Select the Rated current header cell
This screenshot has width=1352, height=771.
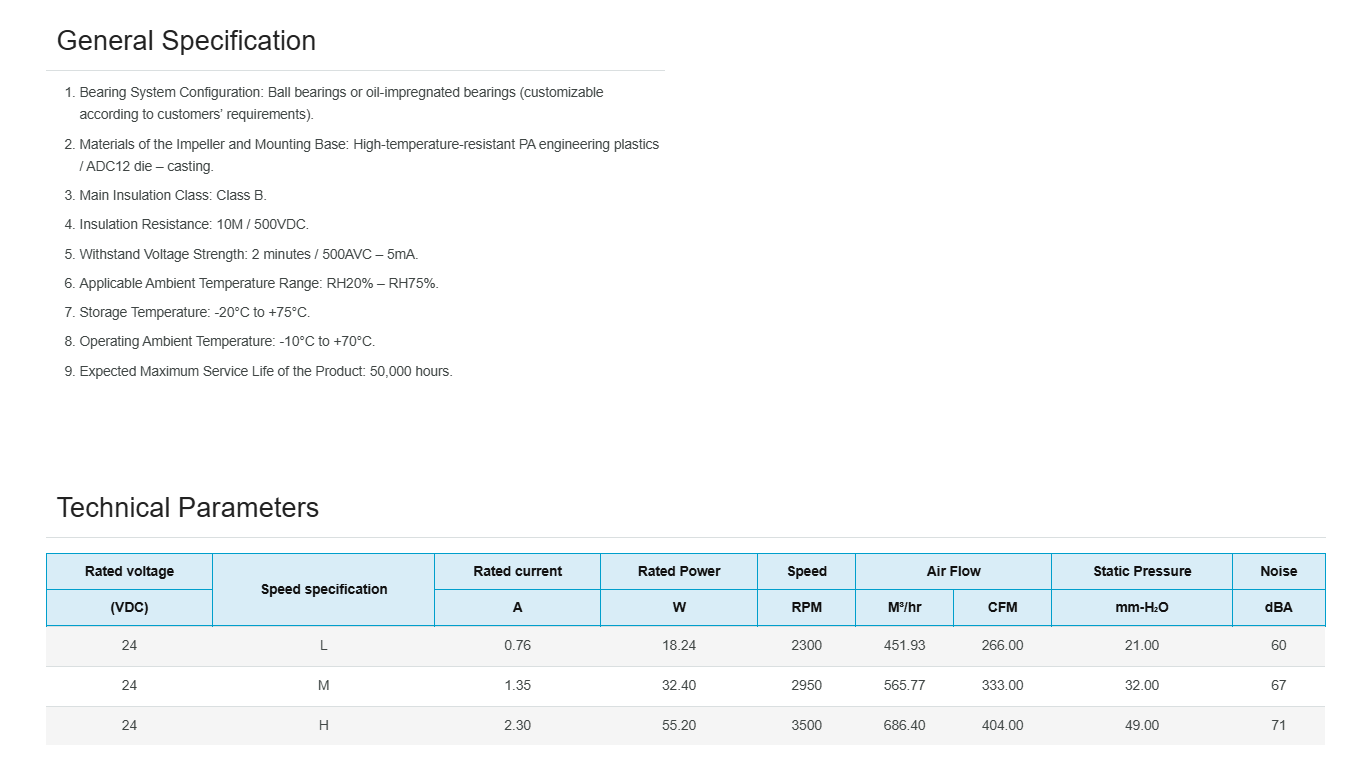coord(517,571)
